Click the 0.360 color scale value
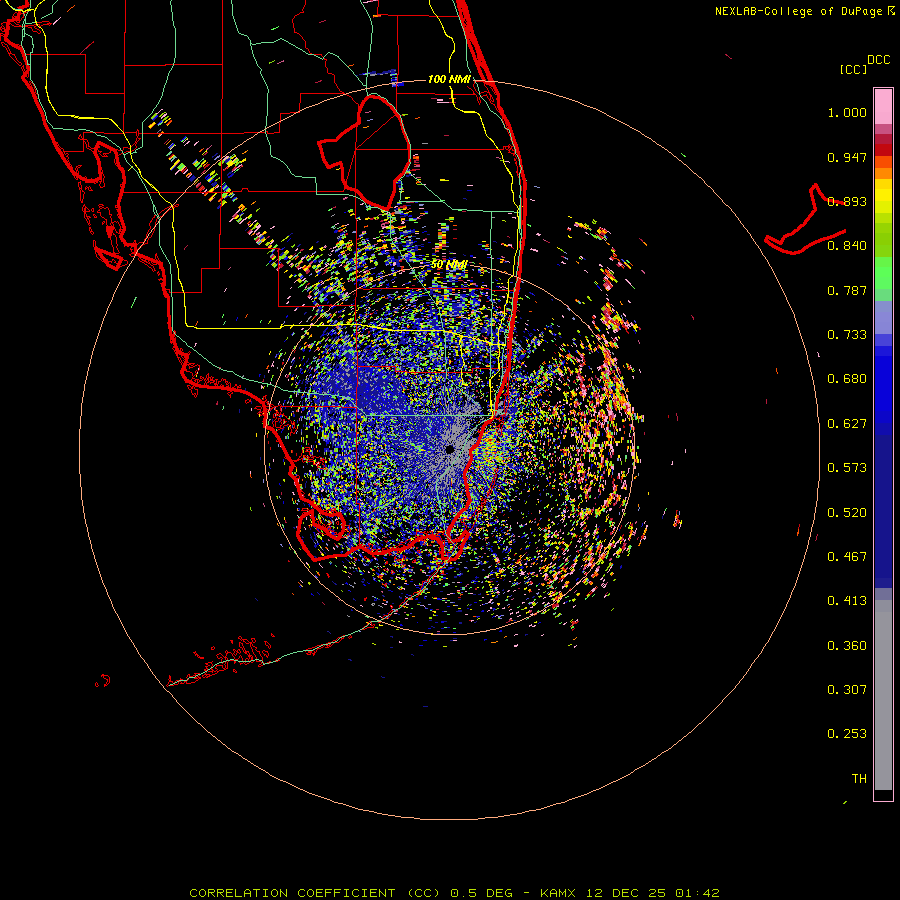Viewport: 900px width, 900px height. pos(847,646)
